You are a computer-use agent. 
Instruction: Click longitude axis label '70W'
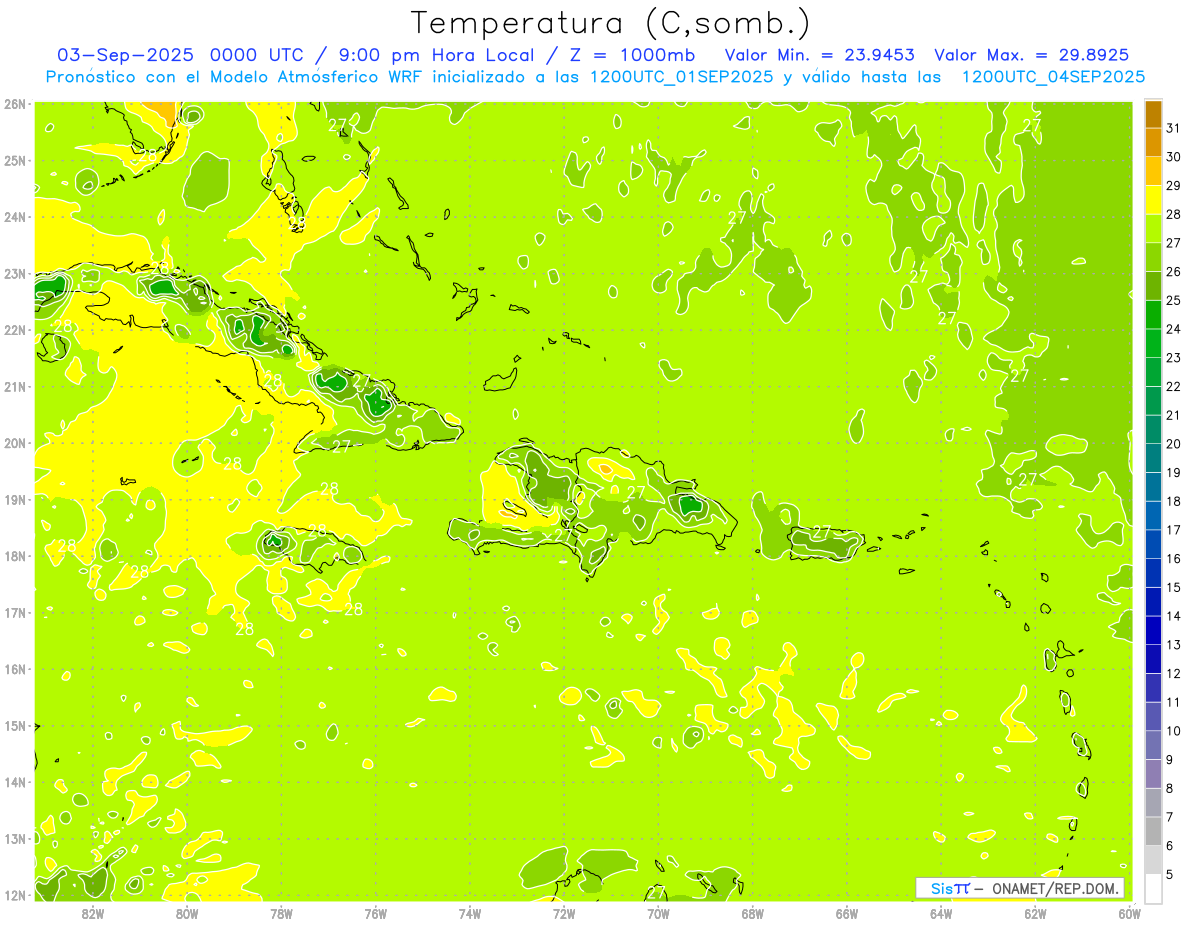(658, 913)
